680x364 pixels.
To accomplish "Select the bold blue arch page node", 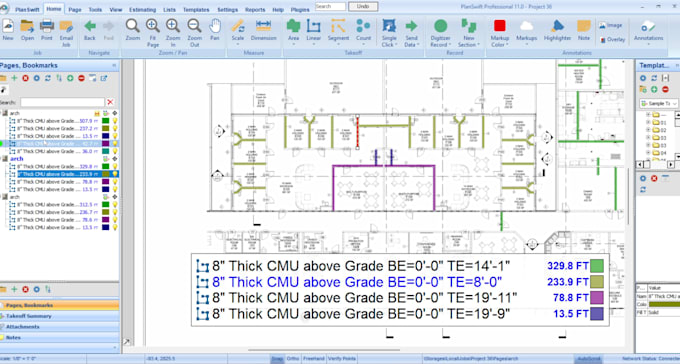I will [16, 159].
